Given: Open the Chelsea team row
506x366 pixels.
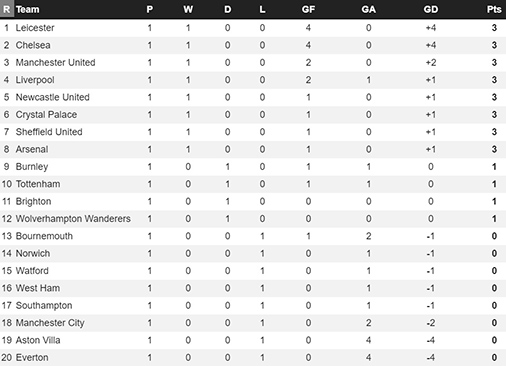Looking at the screenshot, I should 253,45.
